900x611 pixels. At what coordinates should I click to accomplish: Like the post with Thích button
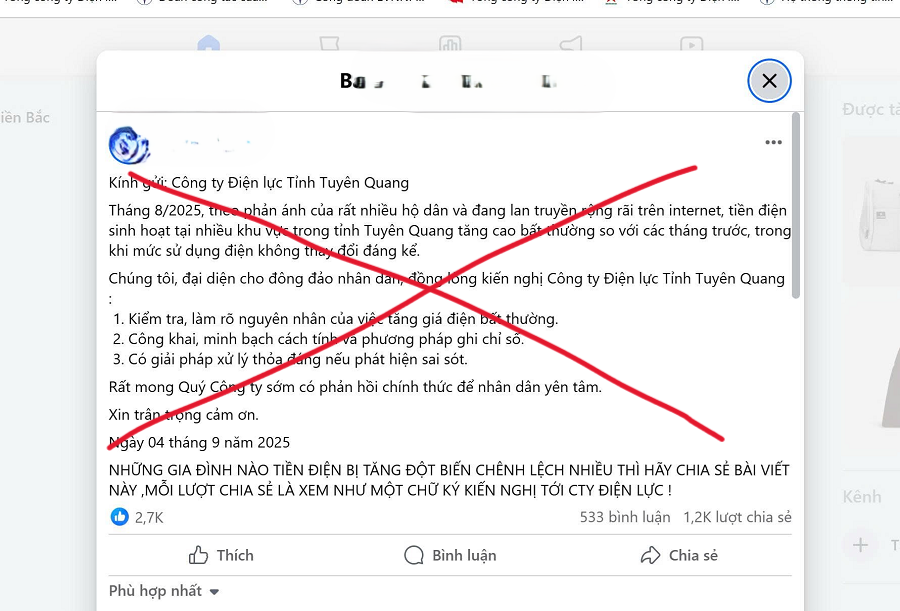221,555
